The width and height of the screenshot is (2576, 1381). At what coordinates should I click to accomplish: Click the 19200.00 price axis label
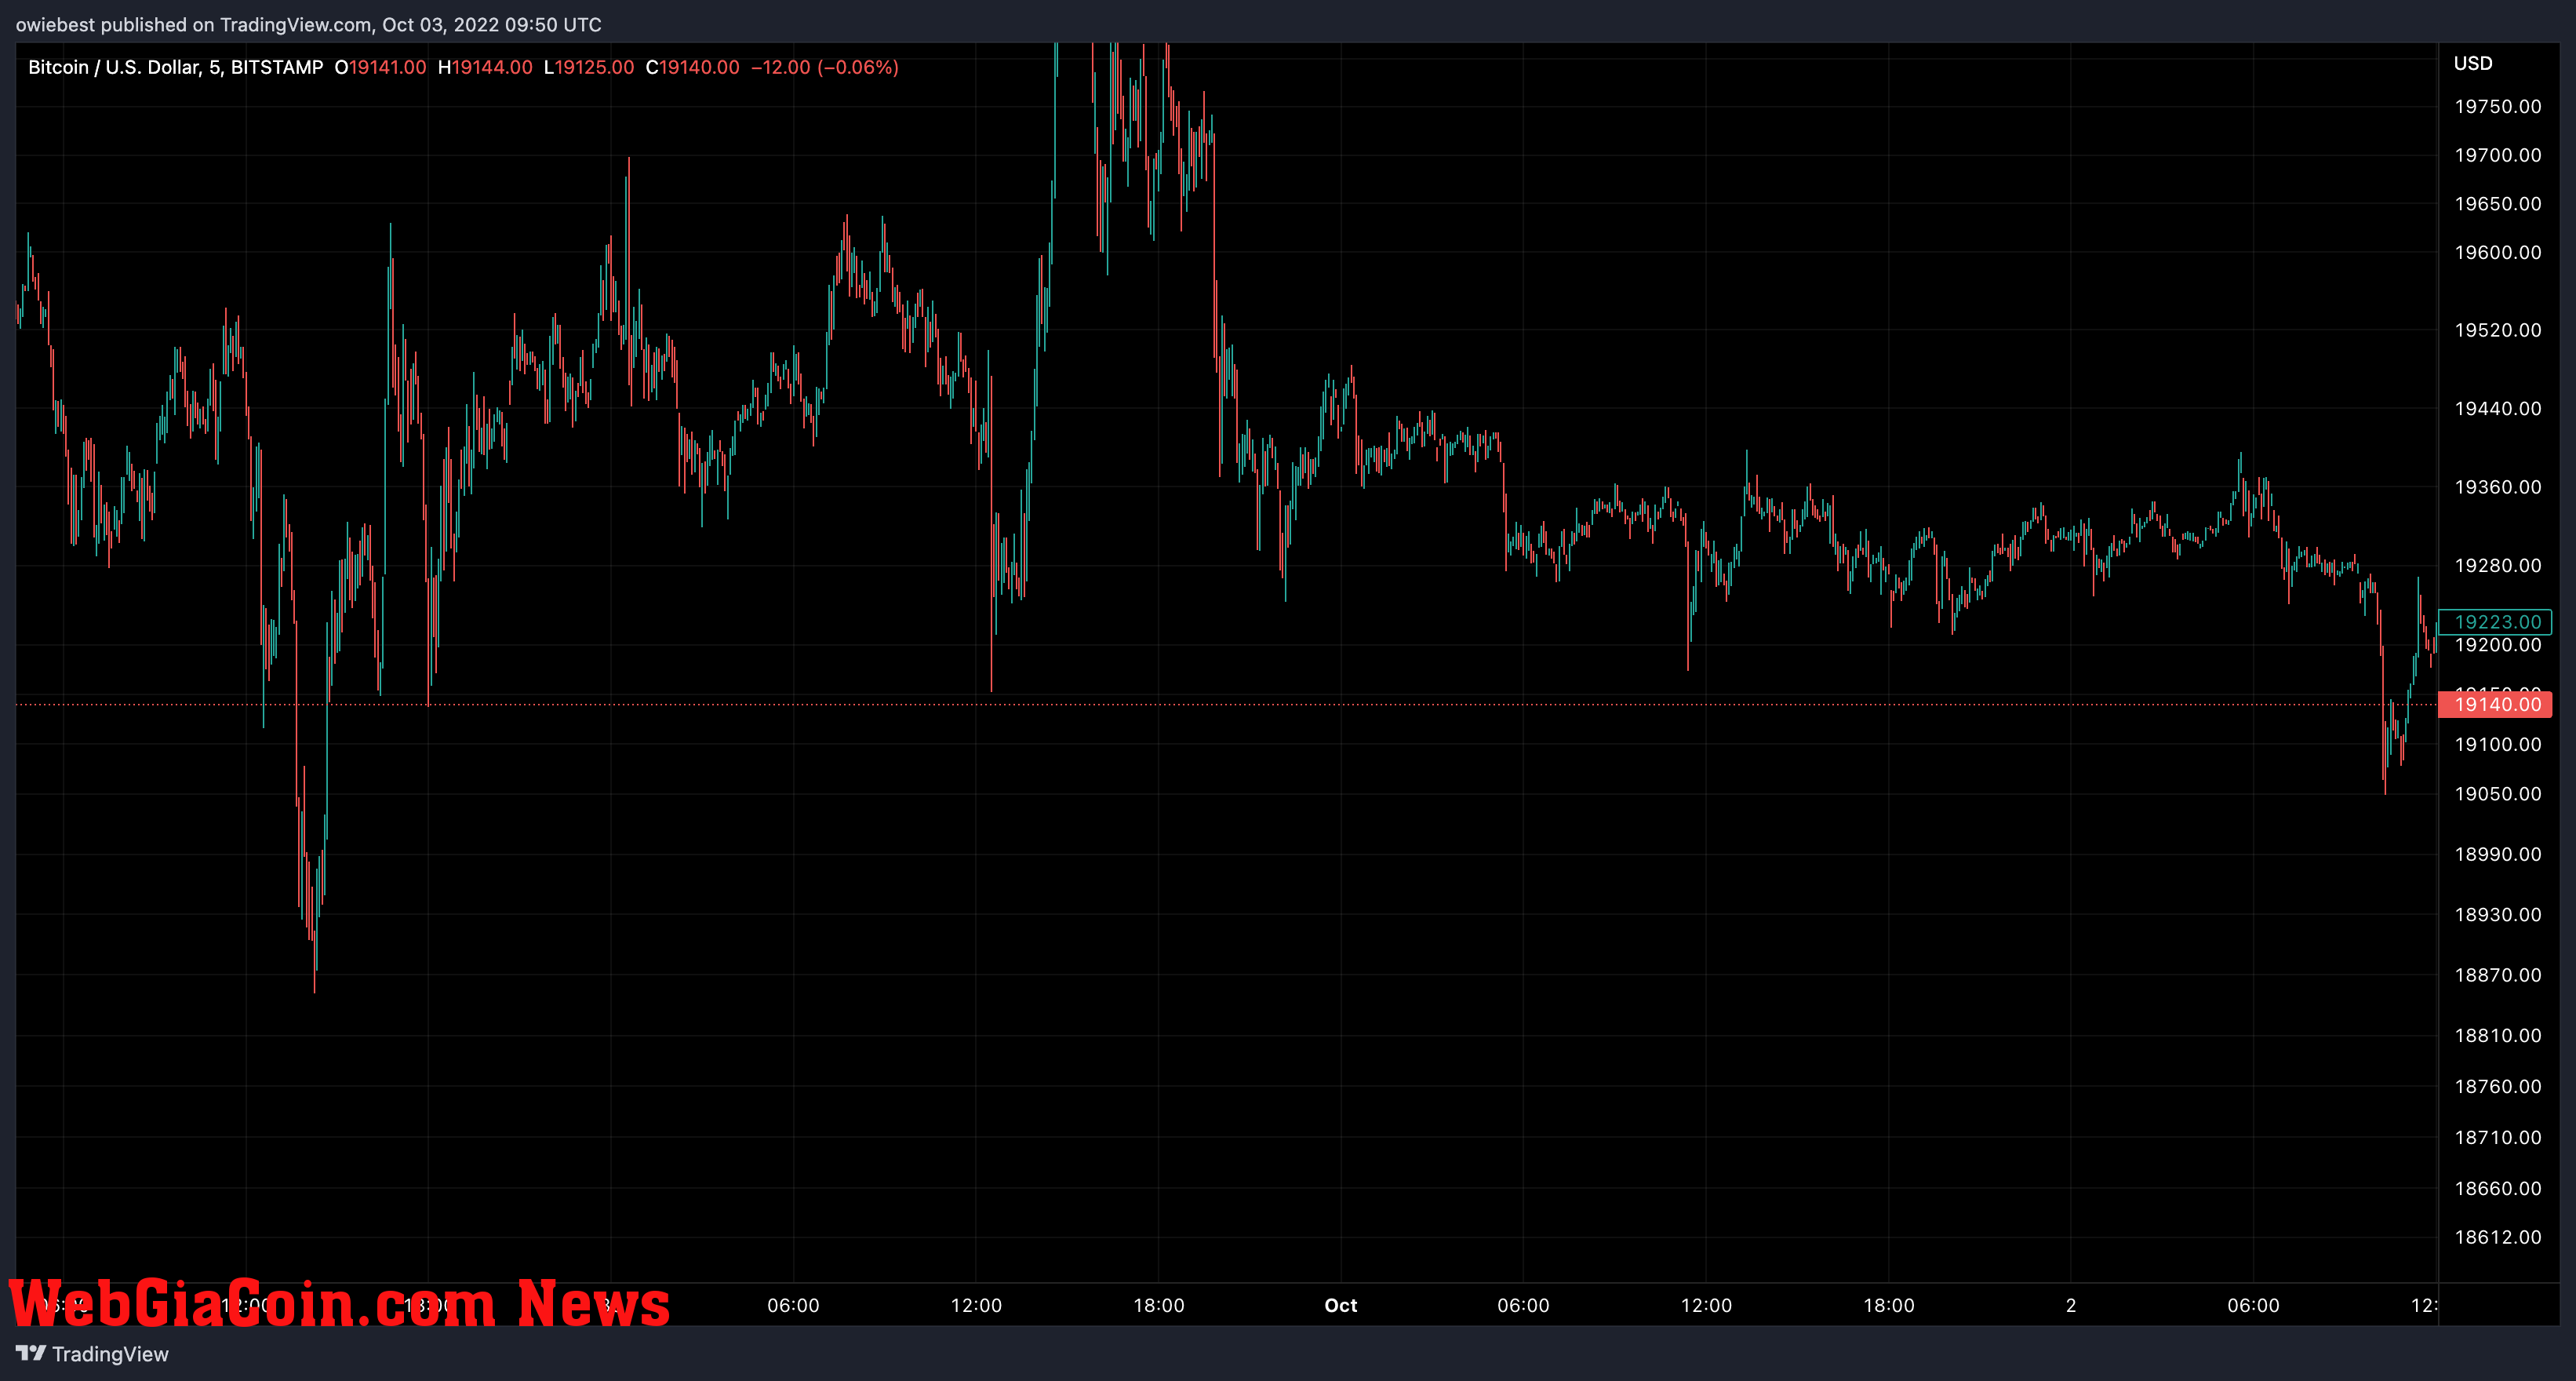2497,645
